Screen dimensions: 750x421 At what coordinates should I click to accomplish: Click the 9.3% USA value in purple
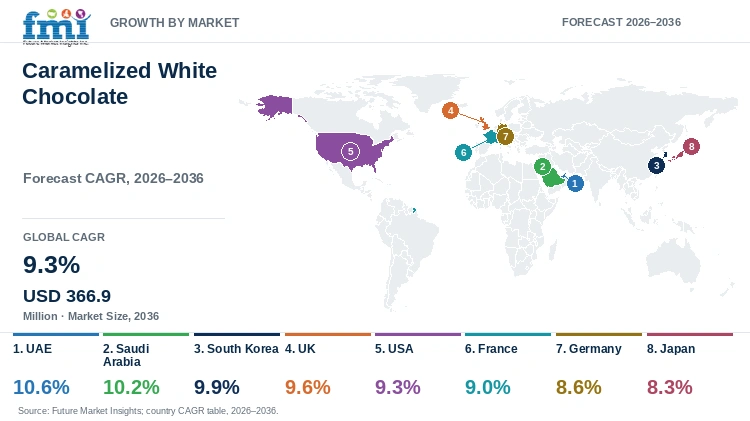pyautogui.click(x=397, y=387)
